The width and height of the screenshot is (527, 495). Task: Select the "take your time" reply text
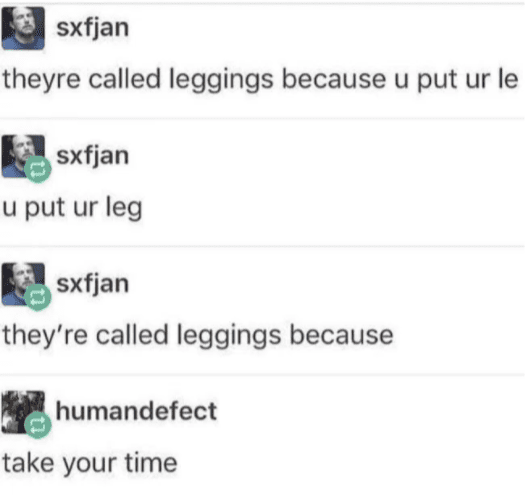click(90, 464)
